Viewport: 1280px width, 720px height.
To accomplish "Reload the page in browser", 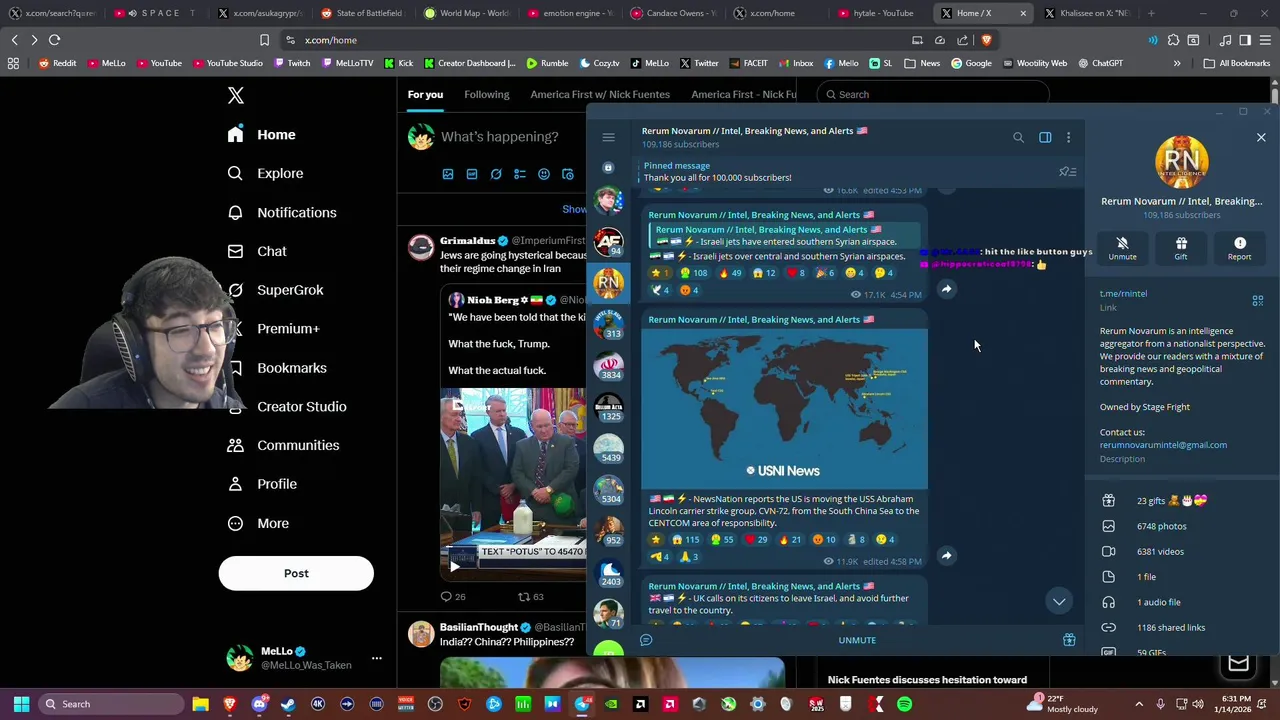I will (x=54, y=40).
